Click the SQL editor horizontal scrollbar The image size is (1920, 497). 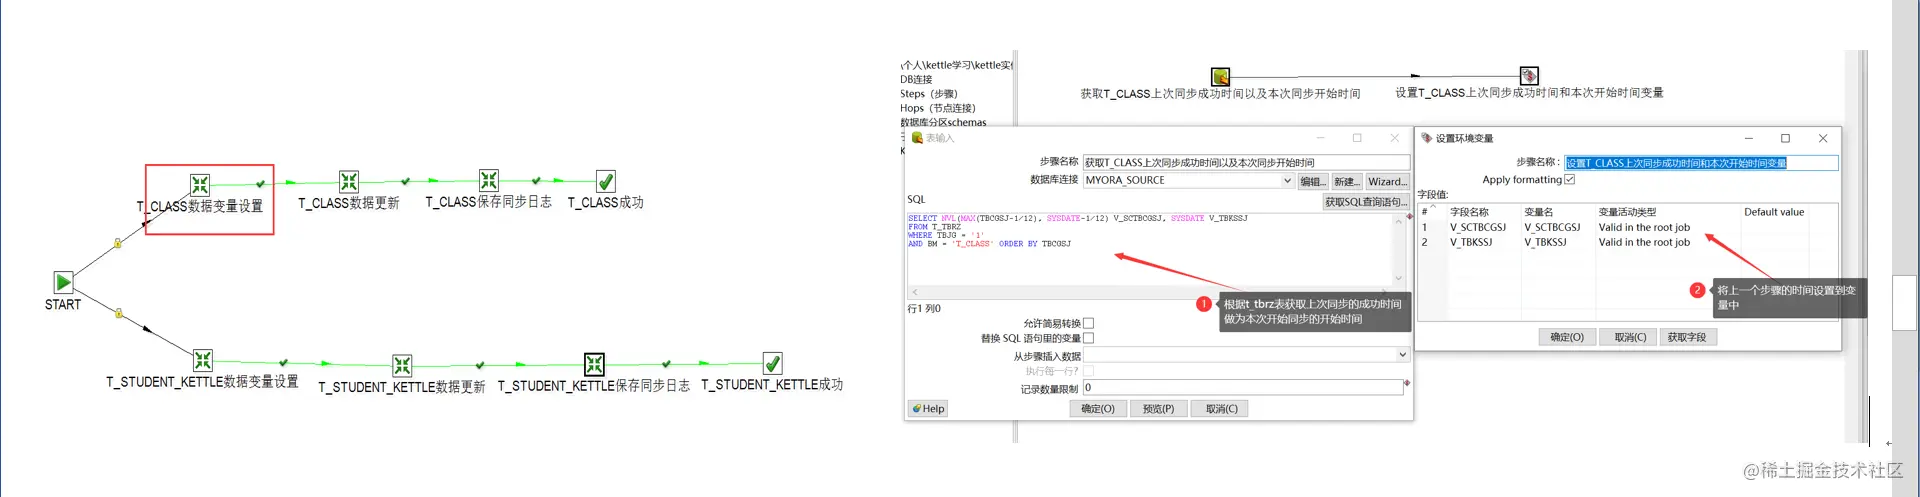coord(1150,292)
